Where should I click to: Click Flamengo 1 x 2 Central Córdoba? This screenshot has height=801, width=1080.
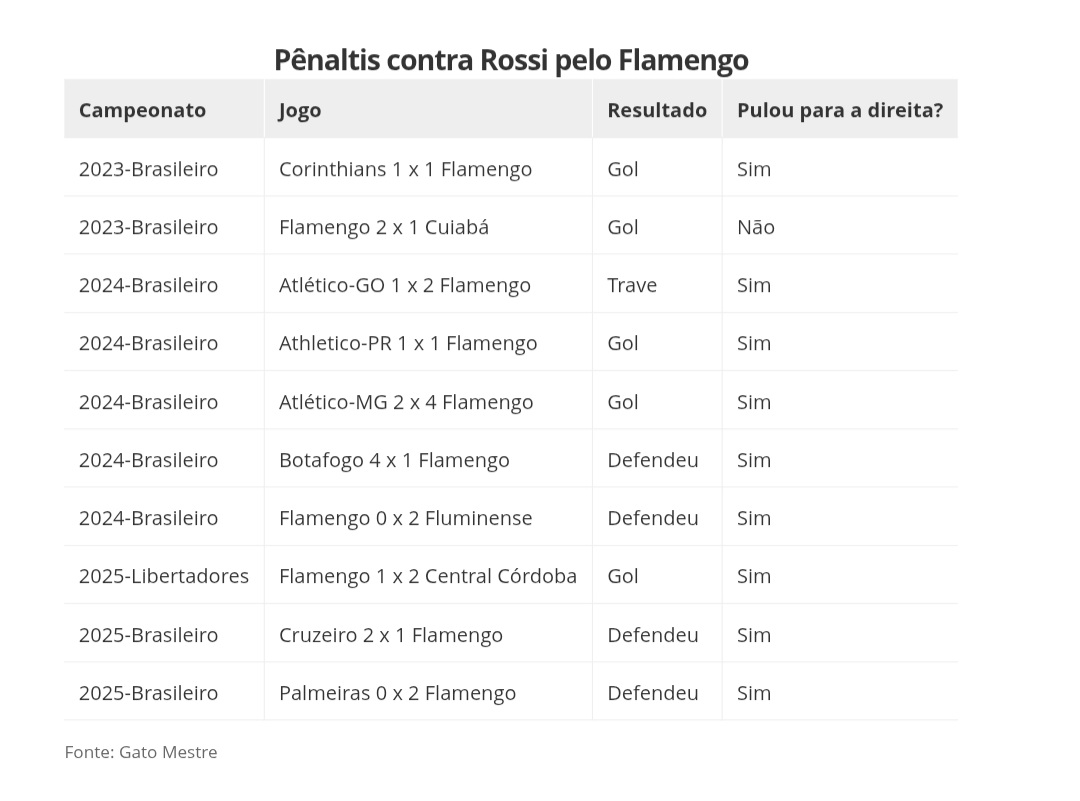(x=428, y=575)
